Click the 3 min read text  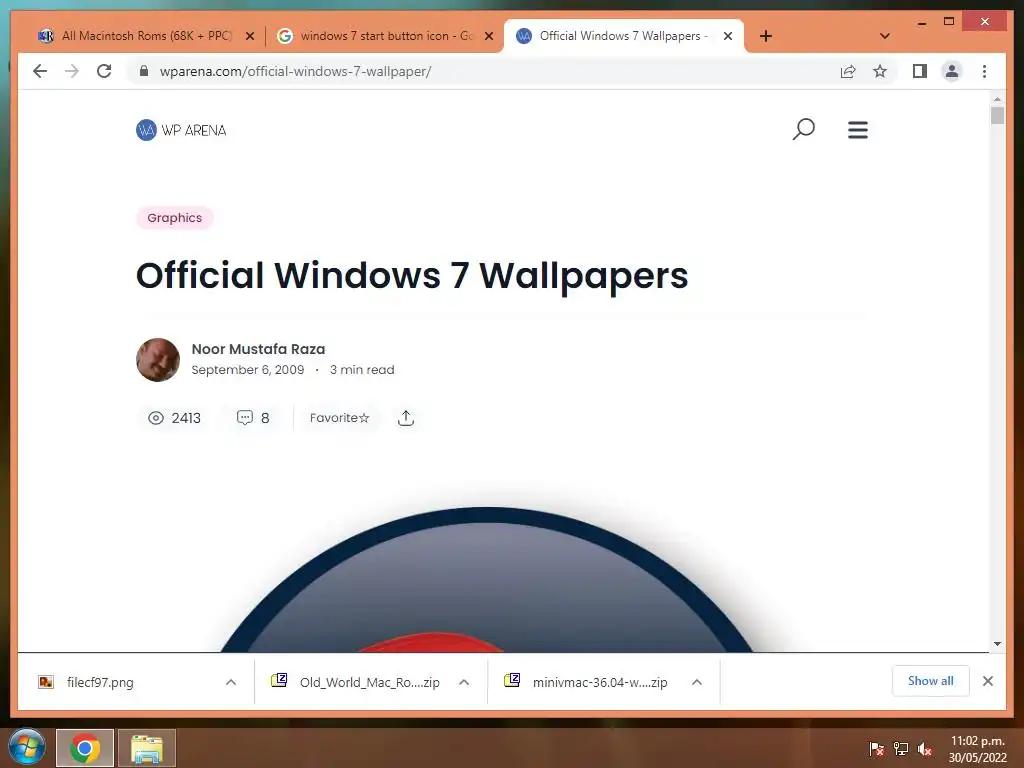(362, 370)
